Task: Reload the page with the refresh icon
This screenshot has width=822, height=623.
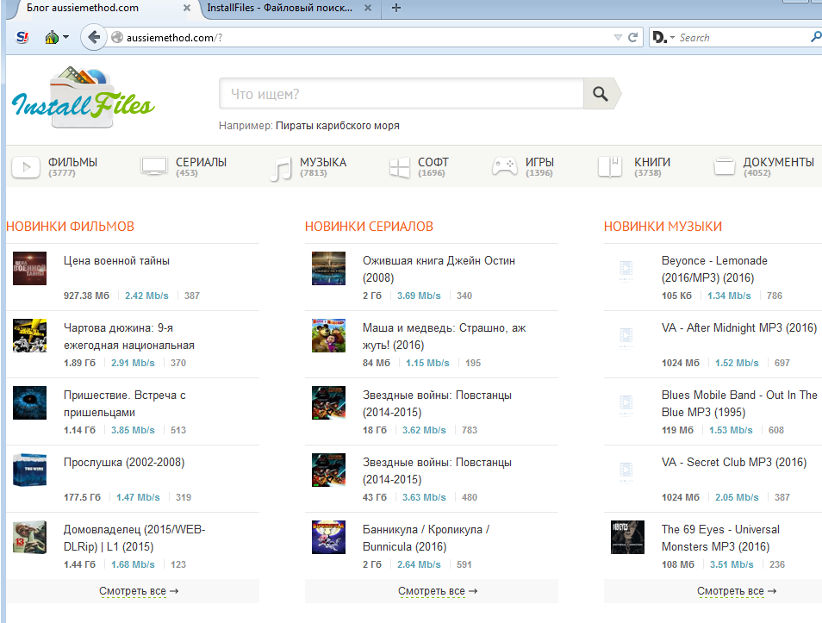Action: coord(633,38)
